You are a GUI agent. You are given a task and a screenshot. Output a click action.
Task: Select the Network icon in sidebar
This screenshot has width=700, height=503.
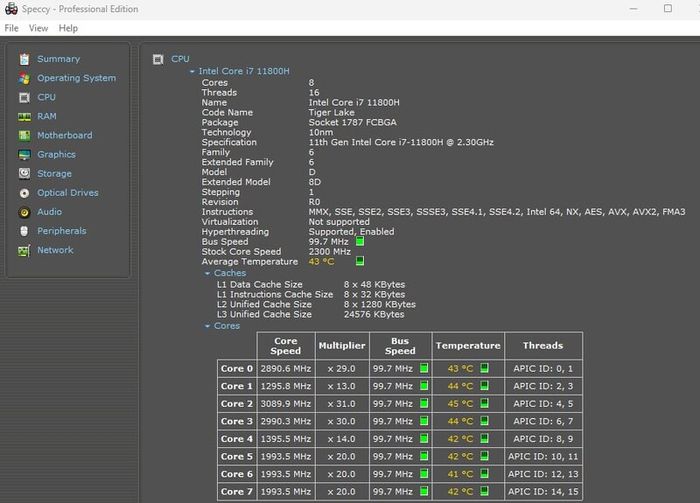click(24, 250)
